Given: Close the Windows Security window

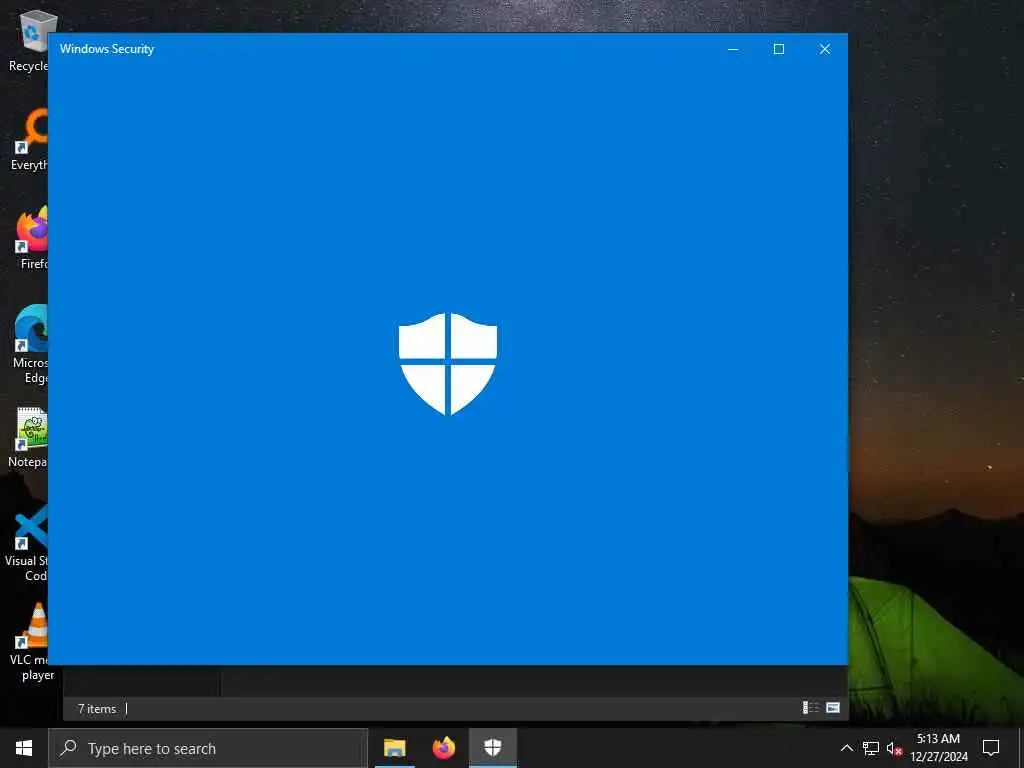Looking at the screenshot, I should tap(825, 49).
